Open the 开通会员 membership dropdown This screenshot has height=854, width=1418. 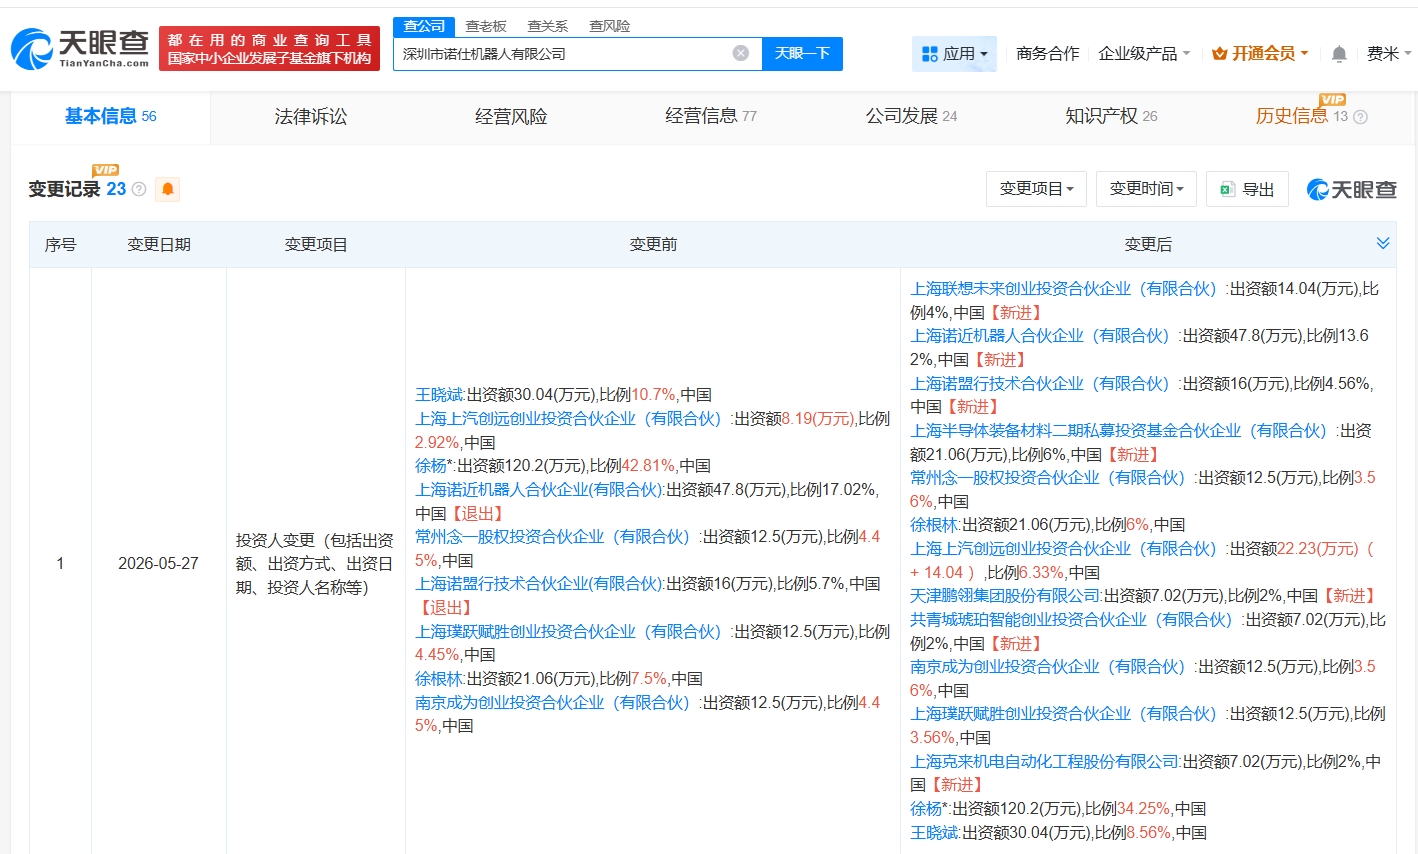click(1260, 54)
